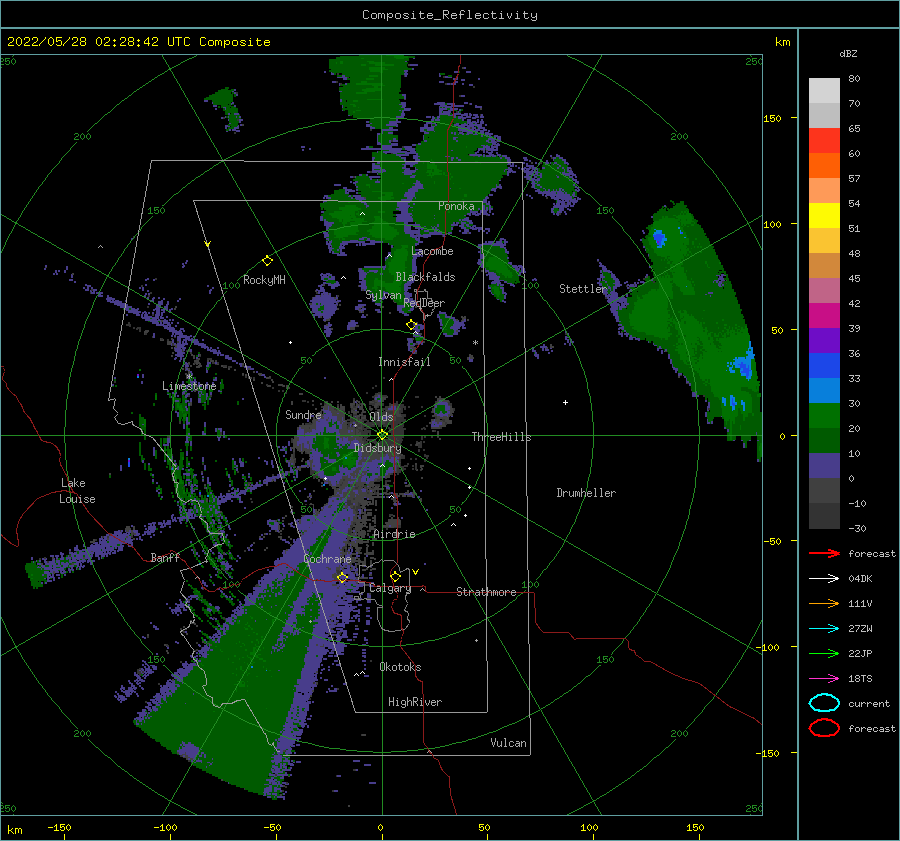The height and width of the screenshot is (841, 900).
Task: Click the yellow 51-54 dBZ swatch
Action: [x=824, y=216]
